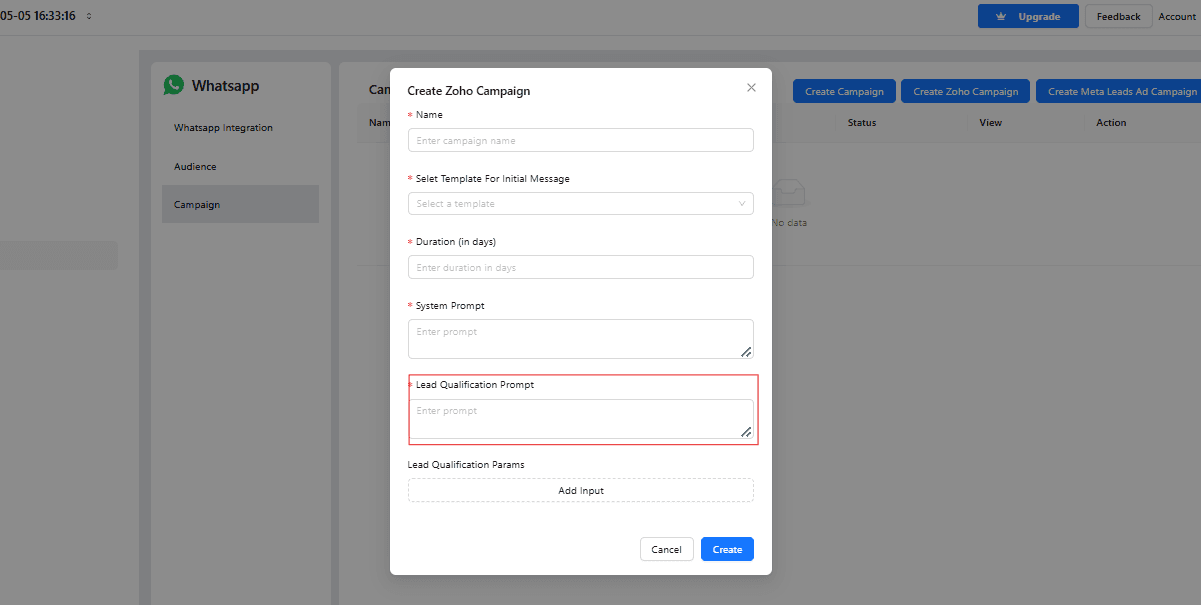The height and width of the screenshot is (605, 1201).
Task: Go to the Audience section
Action: [195, 167]
